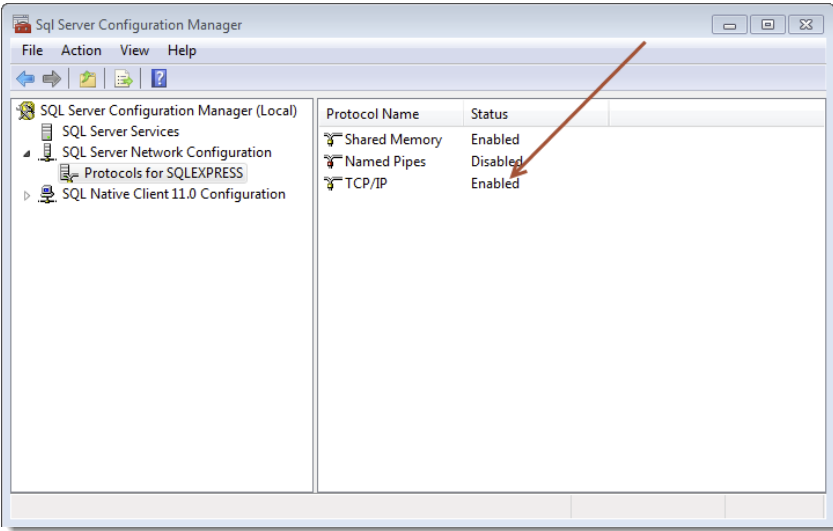
Task: Maximize the Configuration Manager window
Action: coord(768,24)
